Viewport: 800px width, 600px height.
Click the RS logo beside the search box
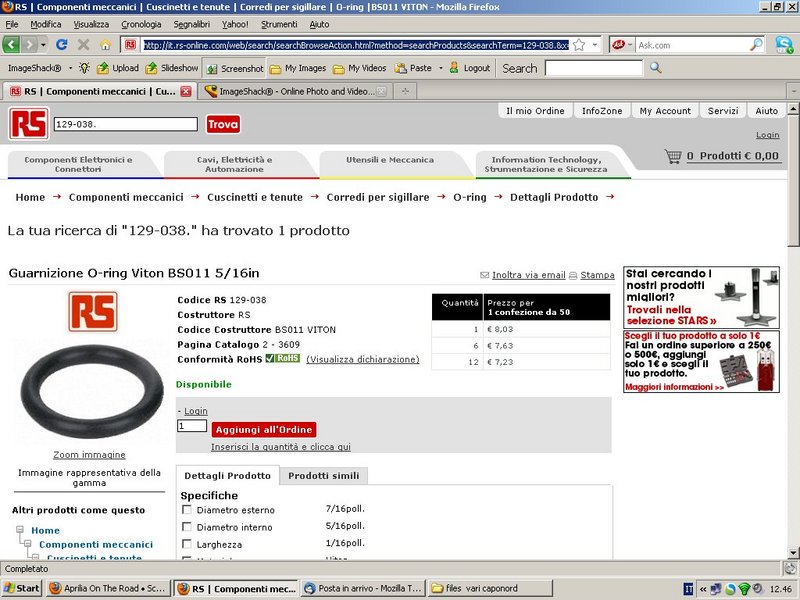(x=29, y=123)
